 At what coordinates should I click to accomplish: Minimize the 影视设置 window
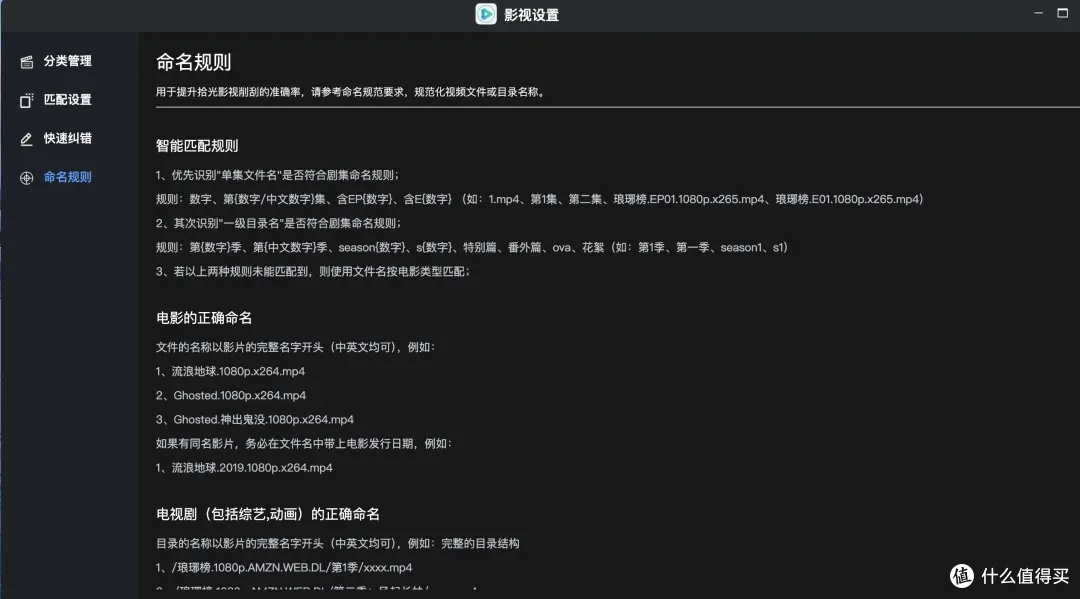click(1038, 13)
